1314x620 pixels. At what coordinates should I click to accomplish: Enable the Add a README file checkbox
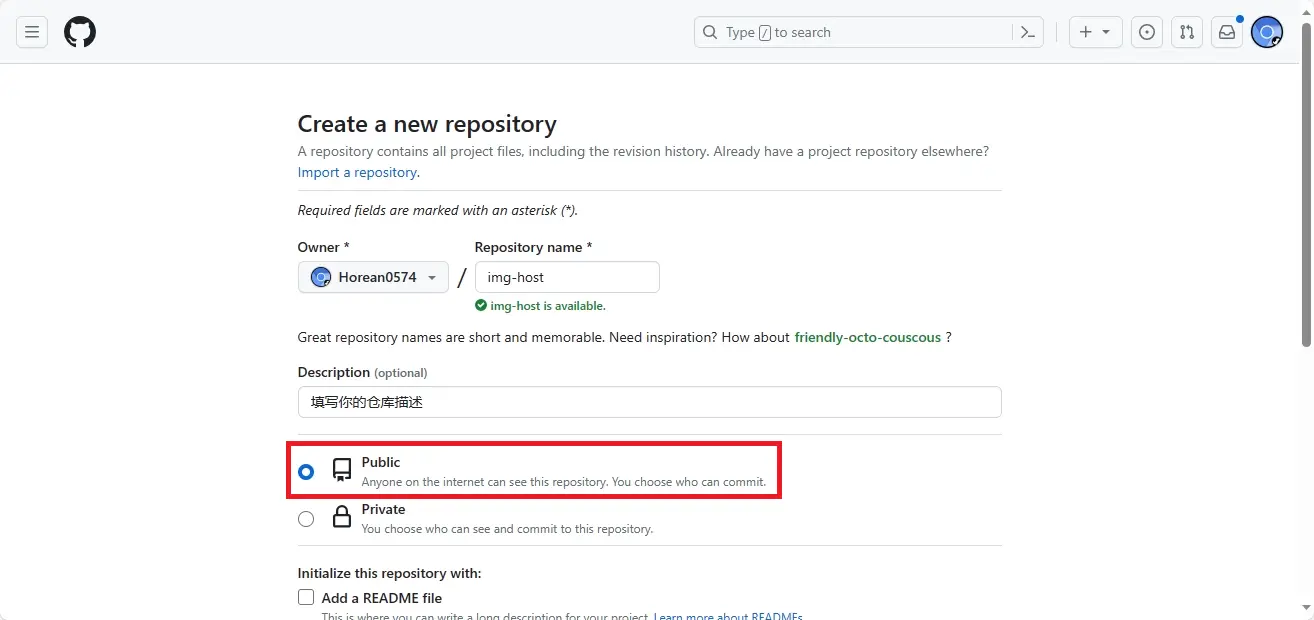(306, 598)
